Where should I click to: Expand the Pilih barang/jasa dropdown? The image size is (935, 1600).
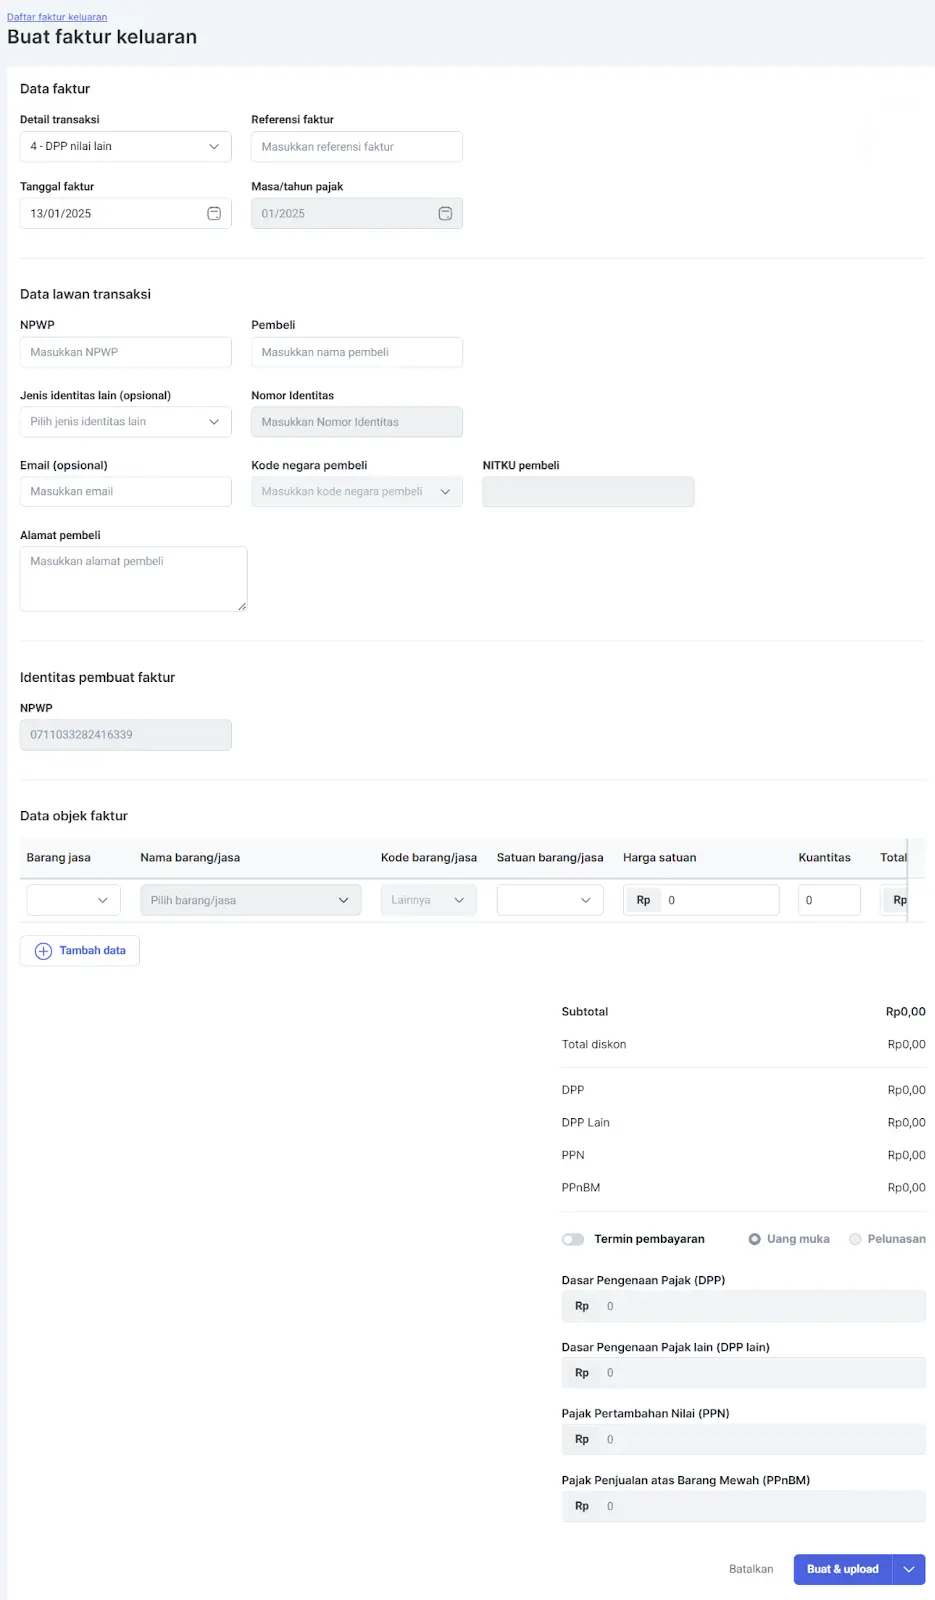click(x=251, y=900)
